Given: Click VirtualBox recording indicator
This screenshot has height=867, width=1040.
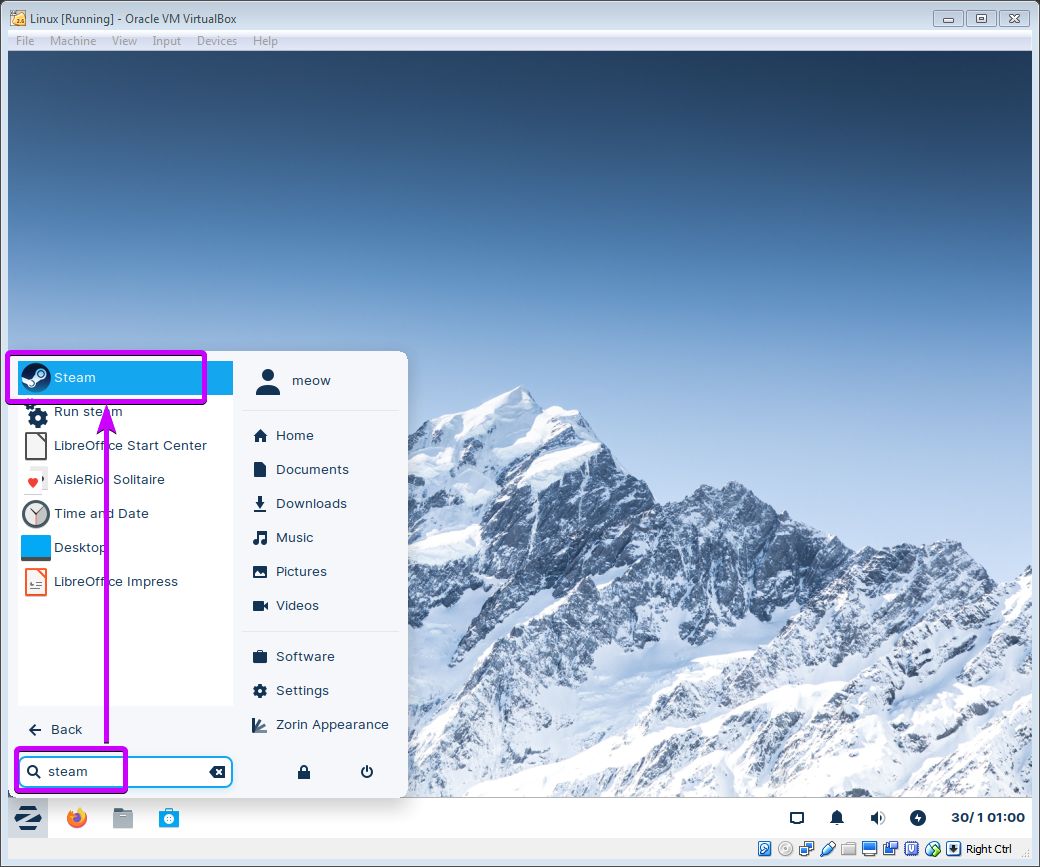Looking at the screenshot, I should pyautogui.click(x=891, y=848).
